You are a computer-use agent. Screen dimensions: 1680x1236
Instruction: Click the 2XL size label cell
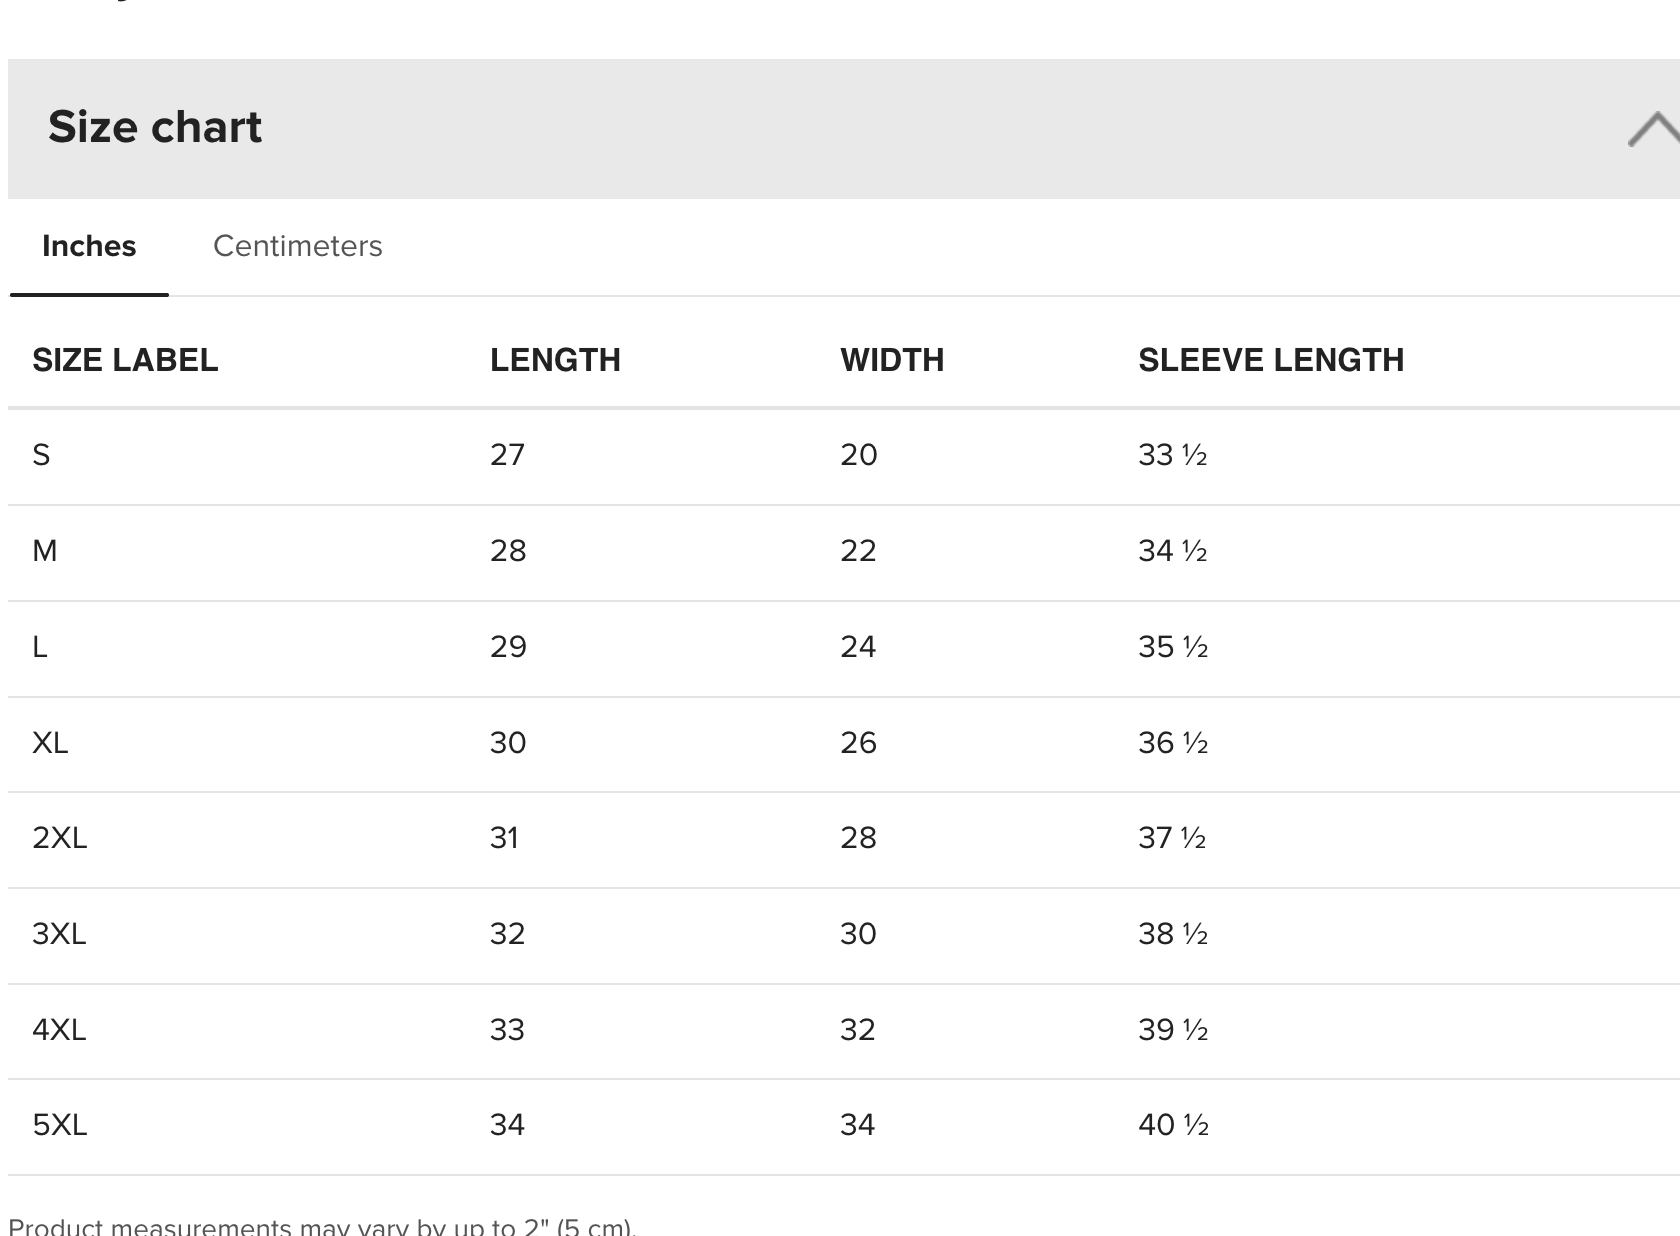pos(60,838)
